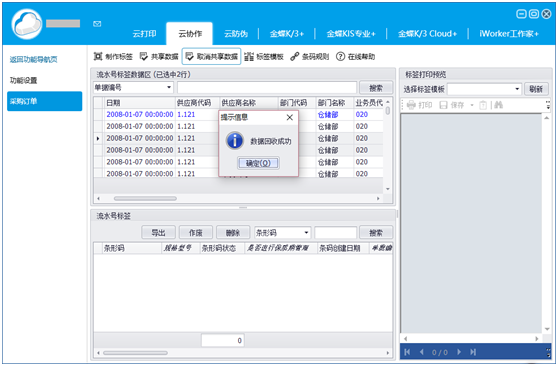The height and width of the screenshot is (366, 558).
Task: Click lower grid horizontal scrollbar thumb
Action: click(x=135, y=353)
